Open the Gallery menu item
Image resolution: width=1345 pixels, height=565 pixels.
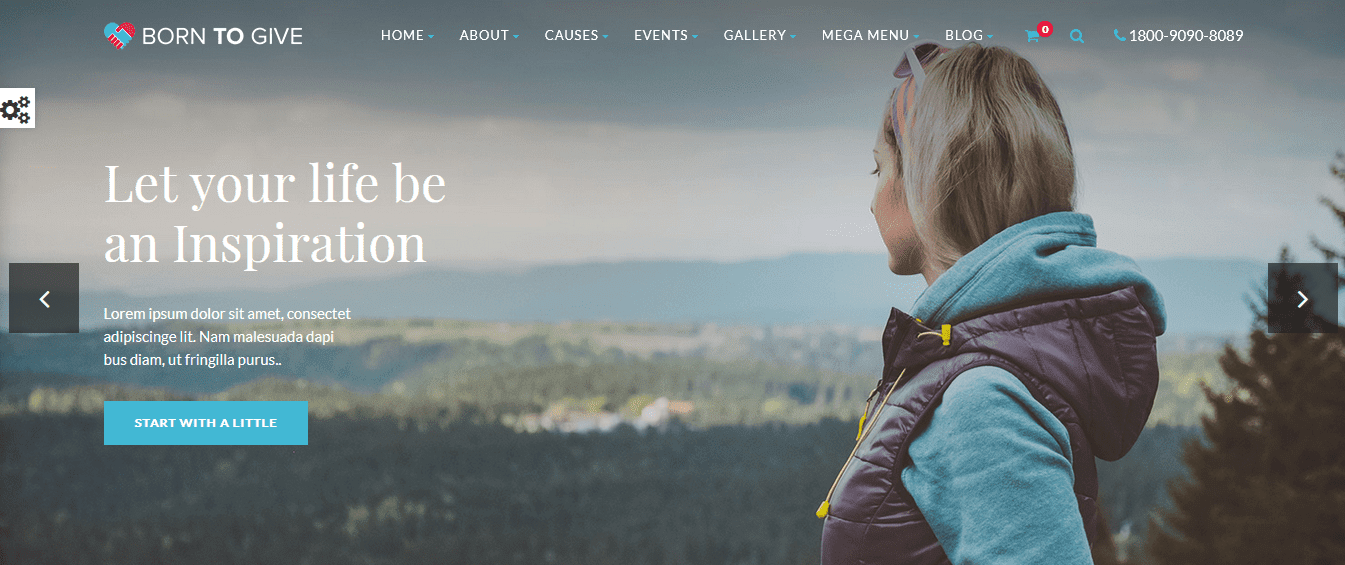tap(760, 36)
